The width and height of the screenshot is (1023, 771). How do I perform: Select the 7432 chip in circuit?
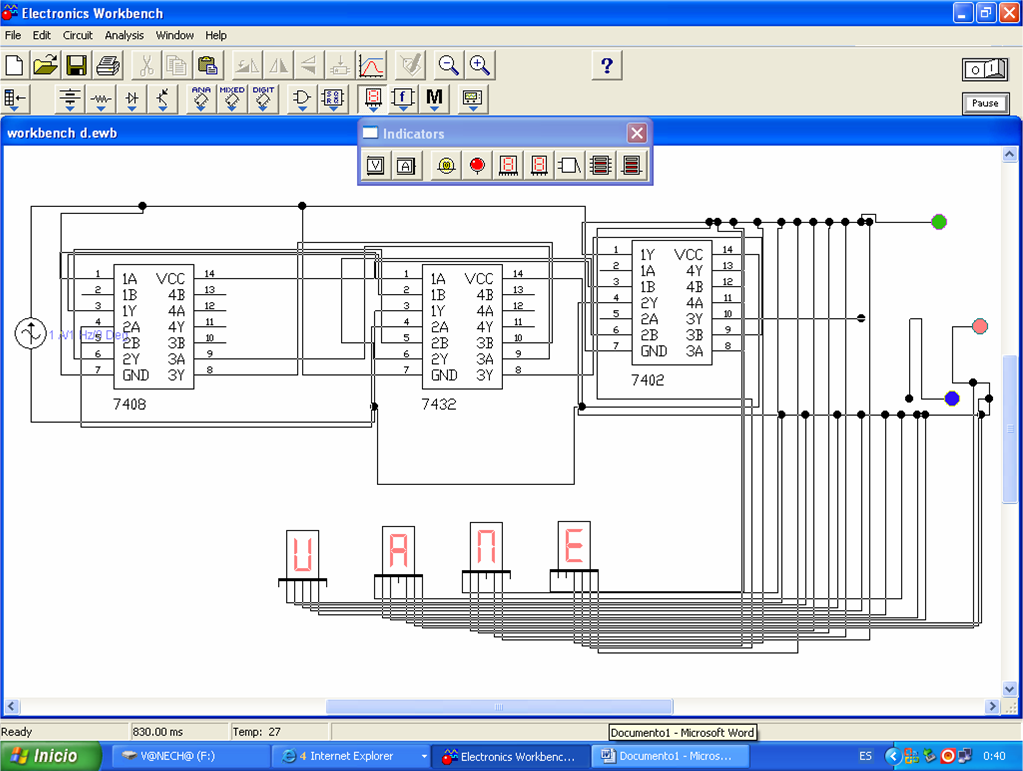(462, 327)
